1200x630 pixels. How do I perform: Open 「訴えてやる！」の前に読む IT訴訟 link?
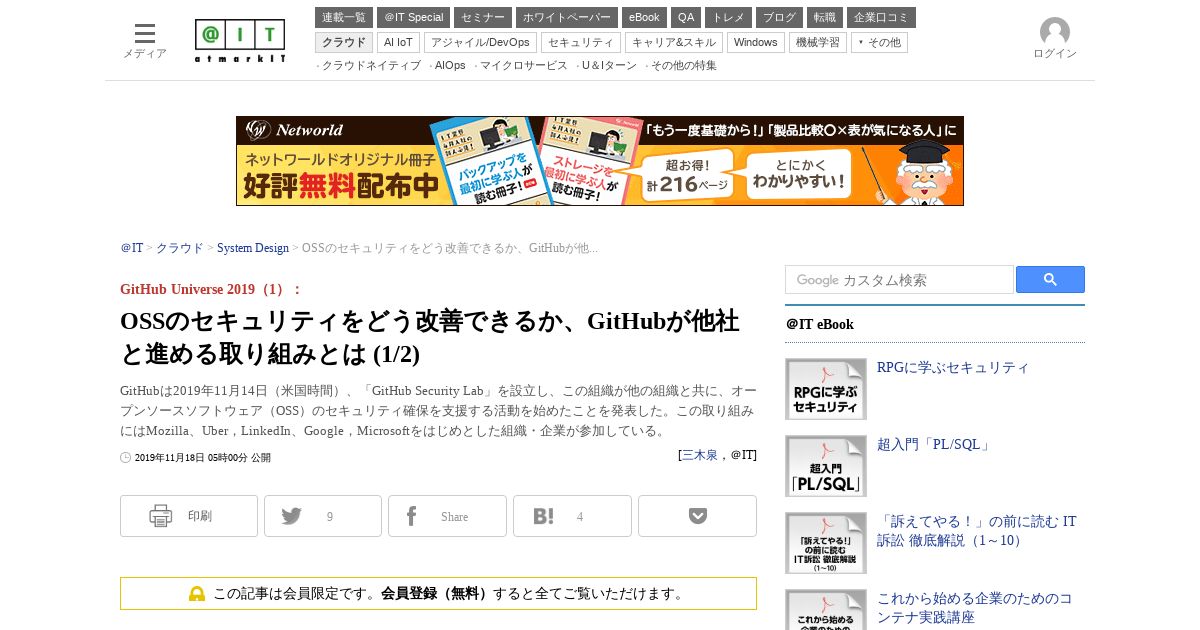click(977, 531)
